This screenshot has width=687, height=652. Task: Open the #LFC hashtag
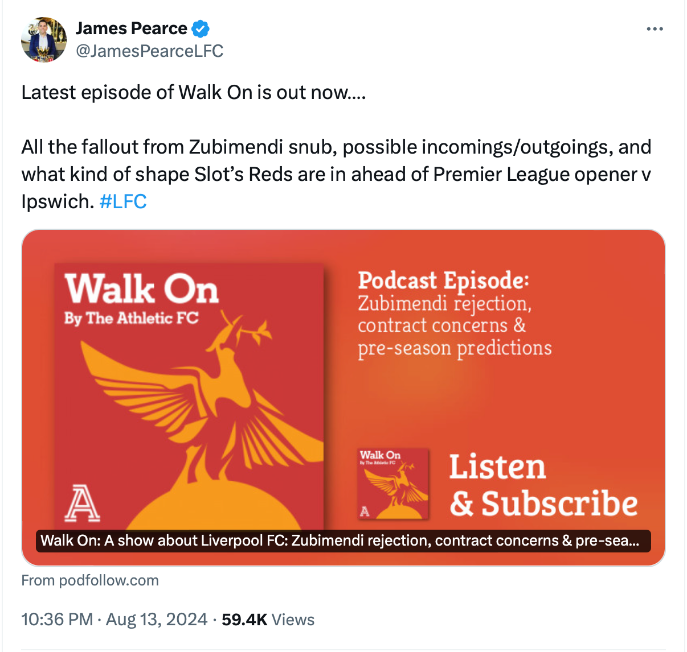pyautogui.click(x=124, y=201)
